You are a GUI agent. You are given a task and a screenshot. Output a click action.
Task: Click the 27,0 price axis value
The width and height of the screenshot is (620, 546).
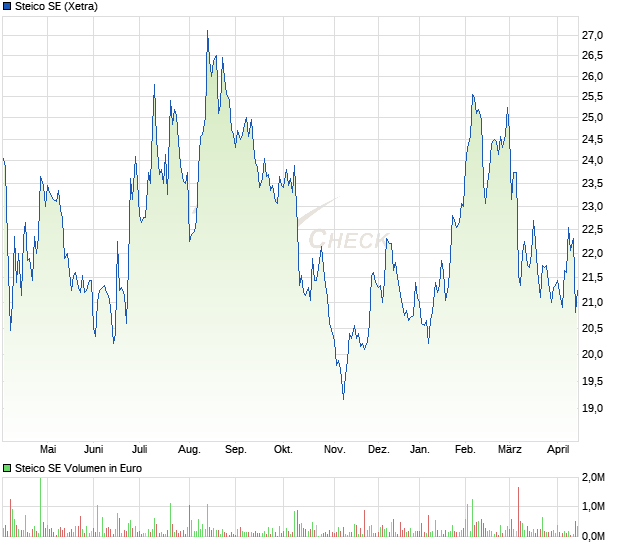click(592, 35)
